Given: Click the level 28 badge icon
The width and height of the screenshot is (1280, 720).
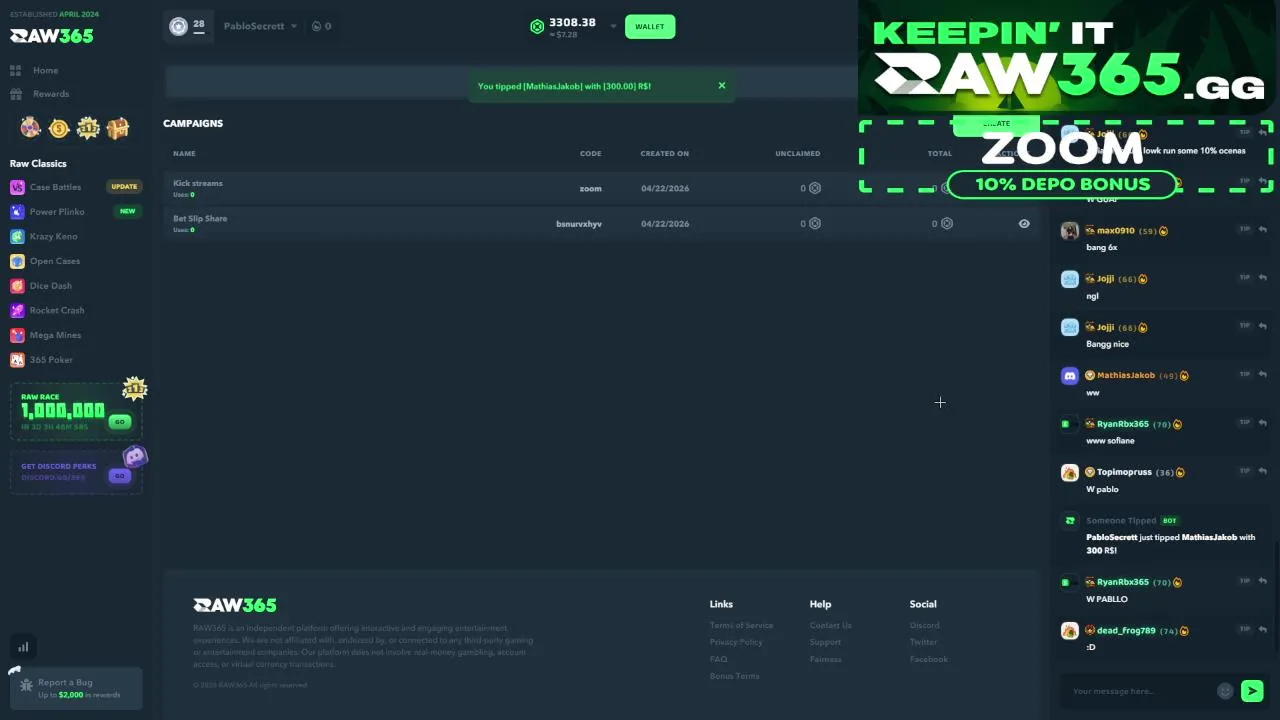Looking at the screenshot, I should point(178,26).
